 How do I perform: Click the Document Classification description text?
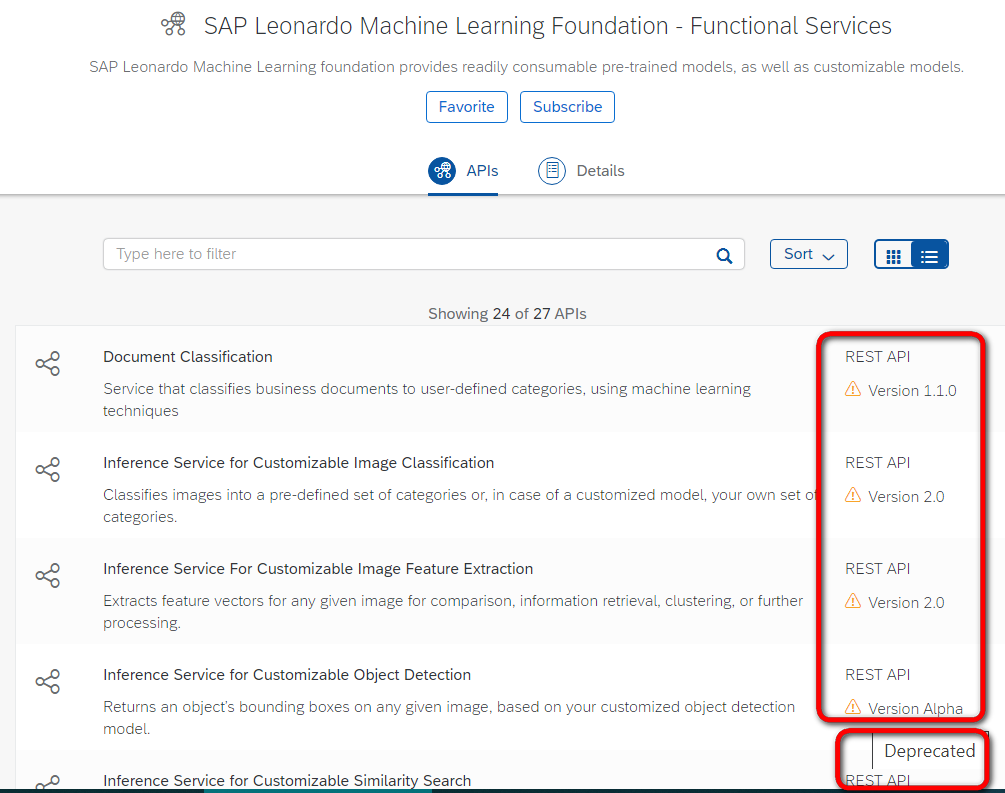[427, 399]
